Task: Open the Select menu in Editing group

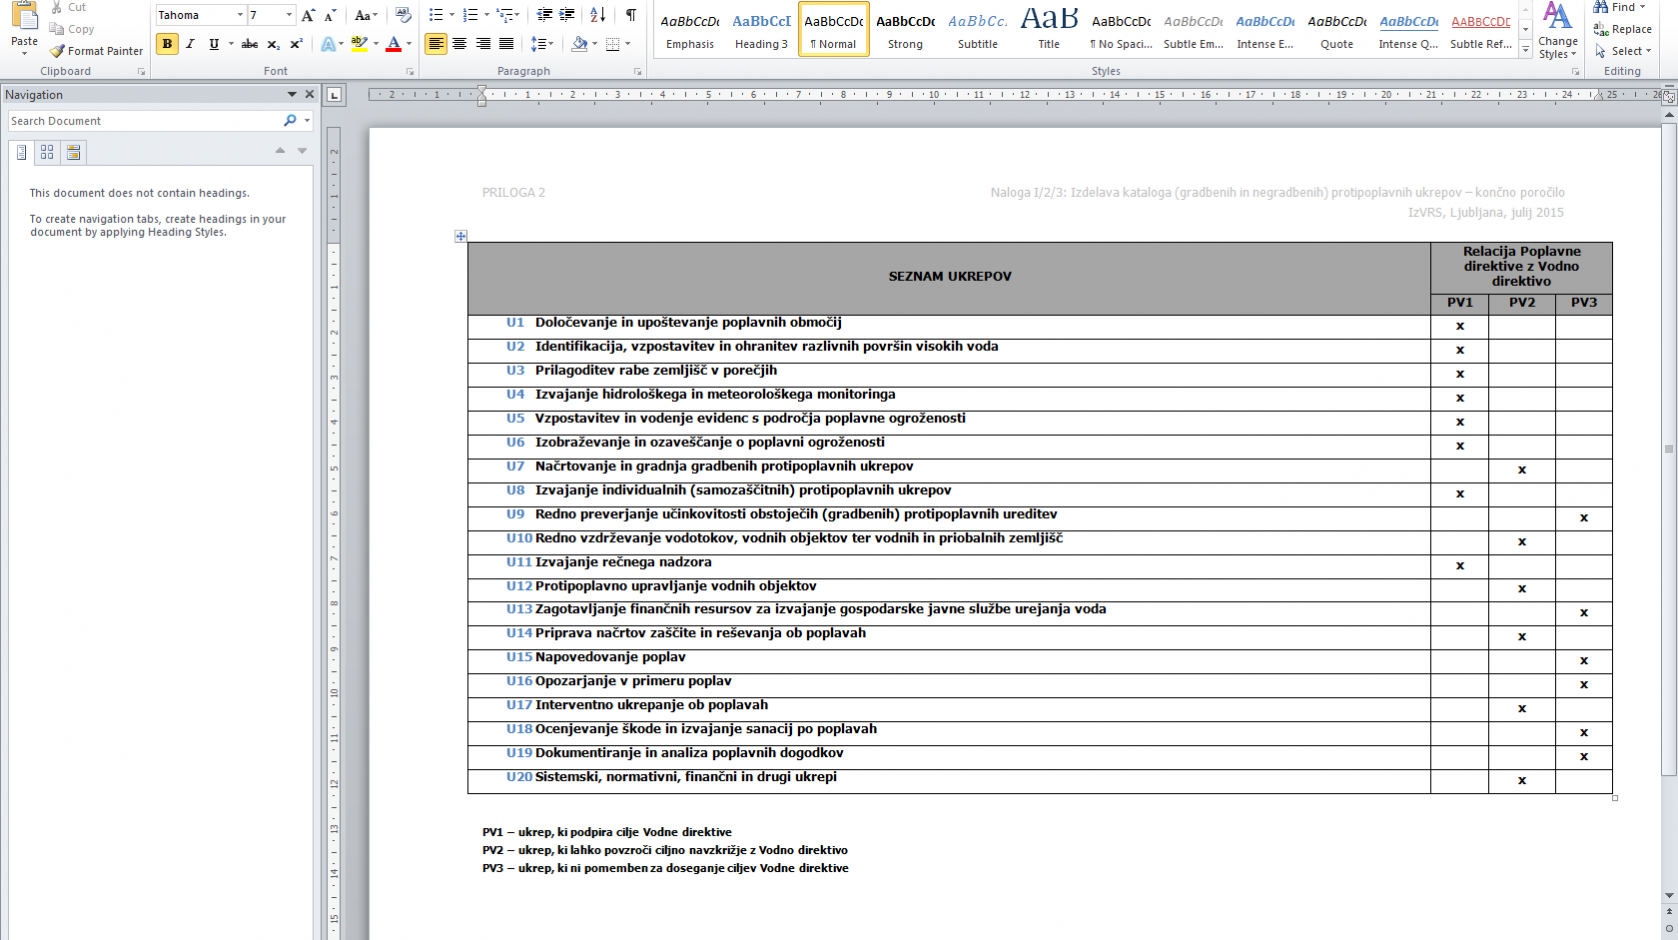Action: pyautogui.click(x=1623, y=51)
